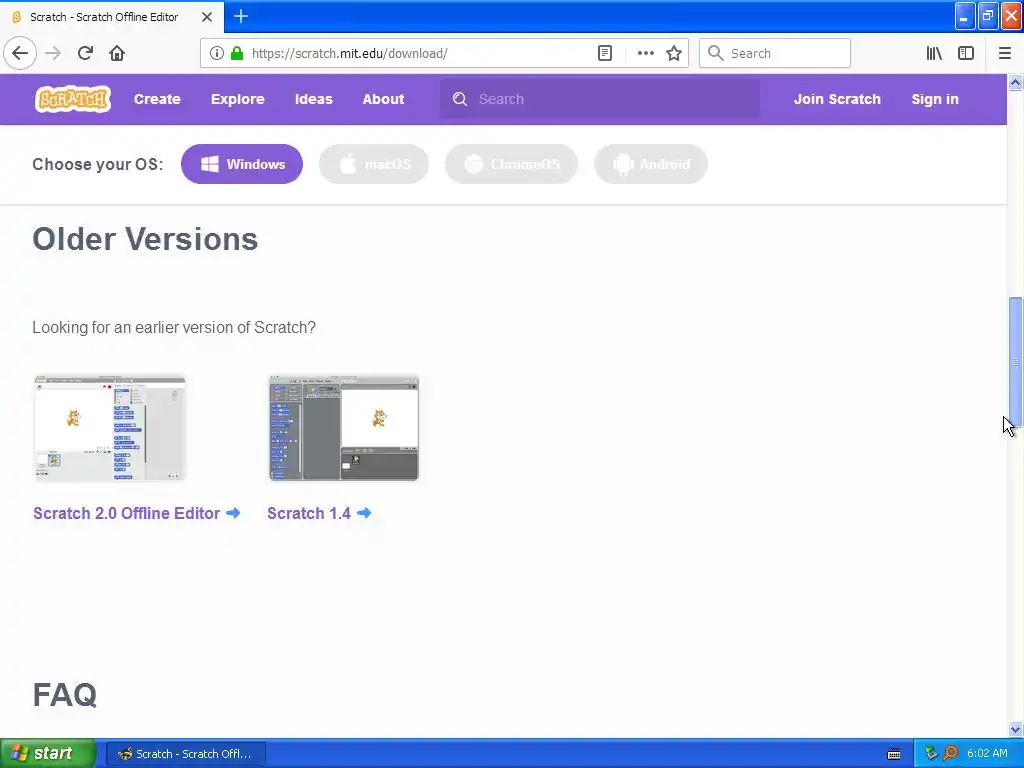Click the magnifier icon in system tray

pyautogui.click(x=950, y=753)
